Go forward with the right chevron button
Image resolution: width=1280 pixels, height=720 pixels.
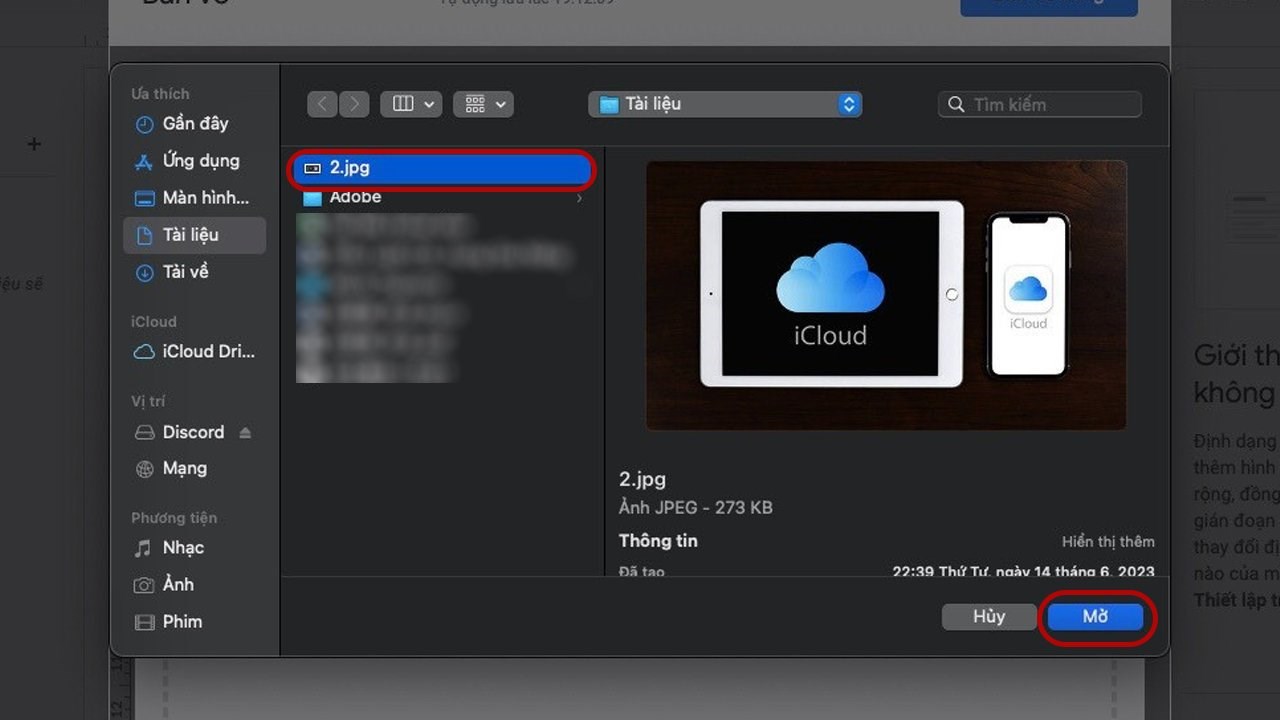point(354,104)
